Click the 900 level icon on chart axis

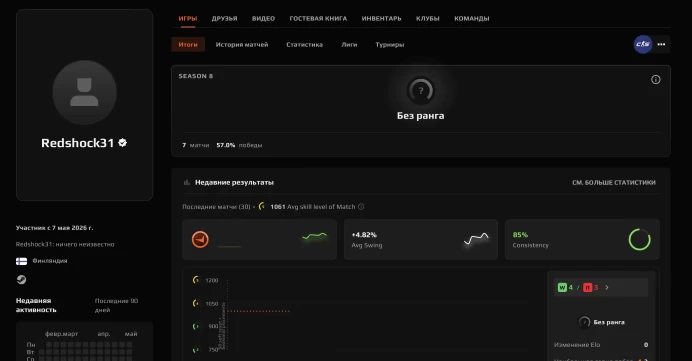[x=196, y=326]
